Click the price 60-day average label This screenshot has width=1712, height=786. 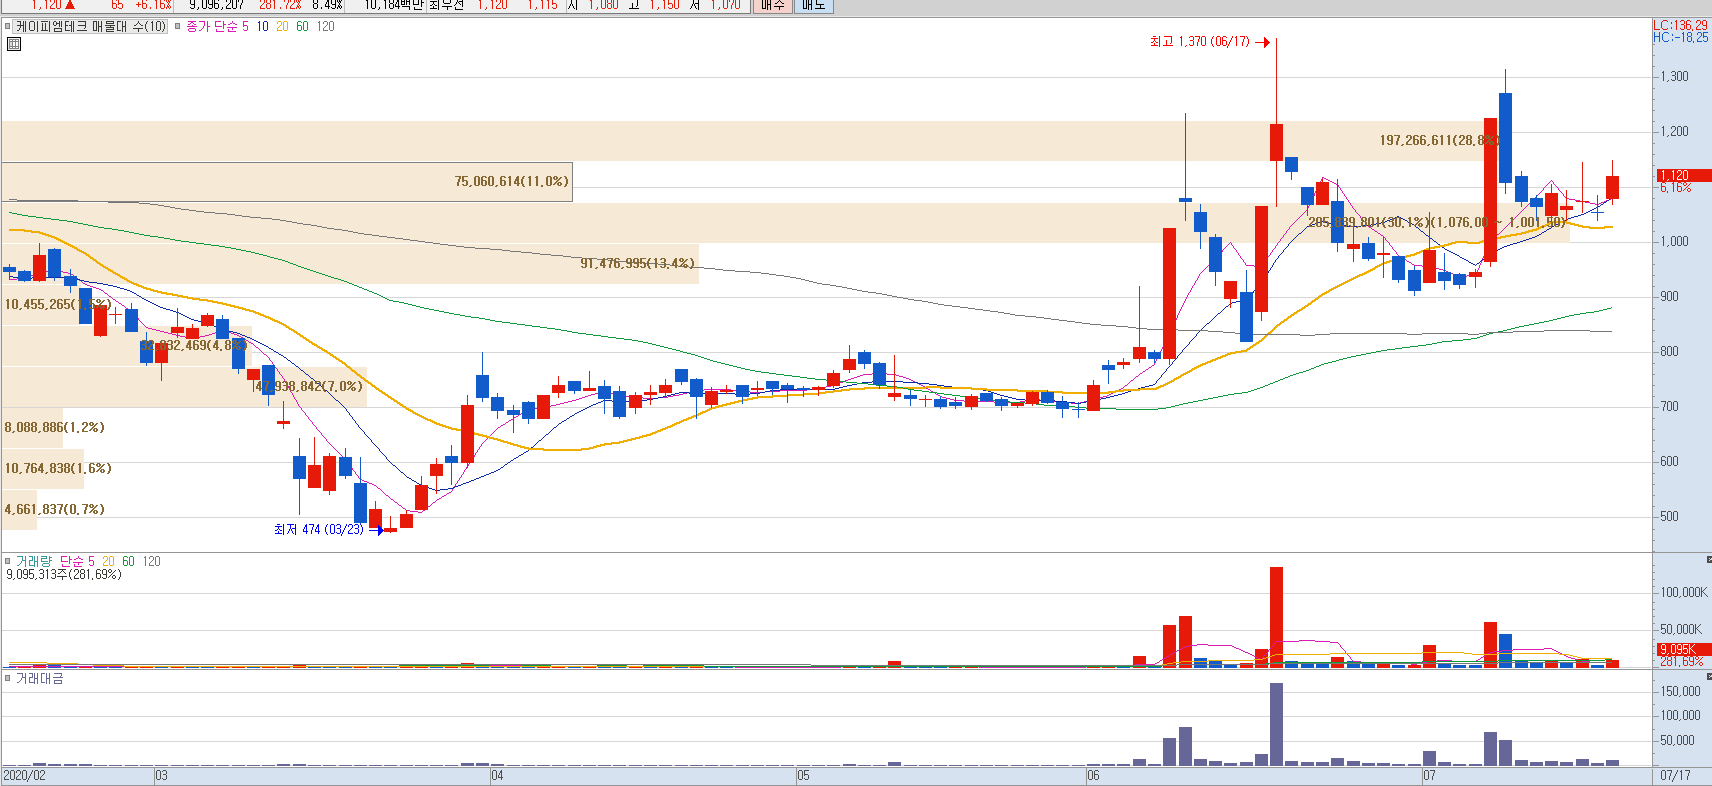click(x=302, y=27)
